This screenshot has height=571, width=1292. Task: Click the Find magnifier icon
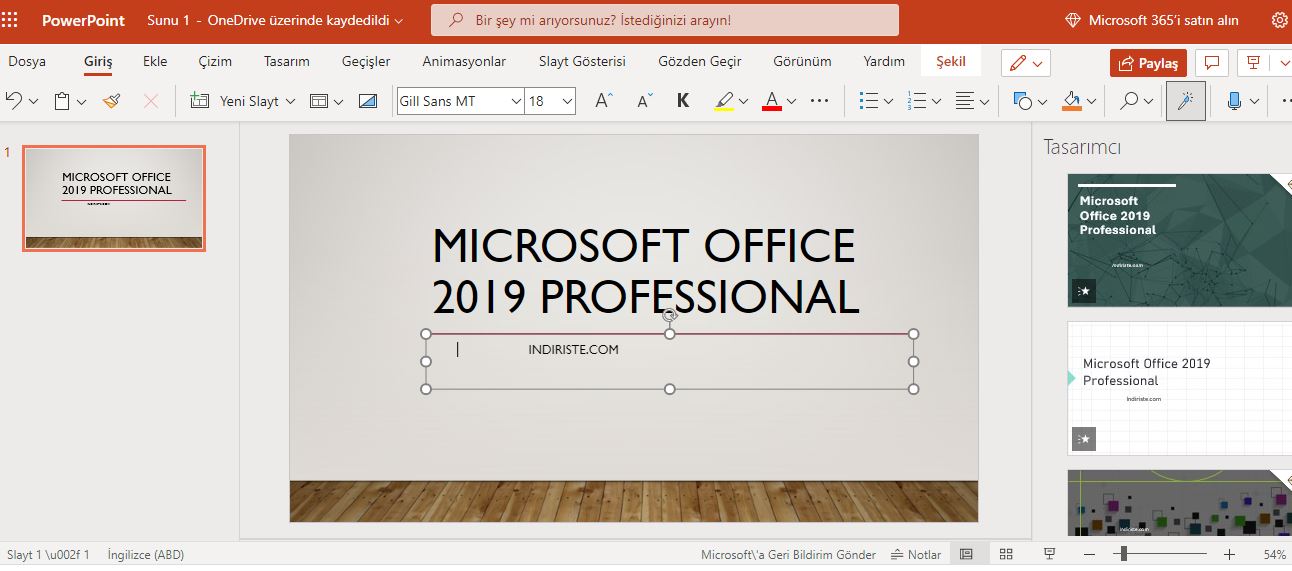[x=1129, y=101]
